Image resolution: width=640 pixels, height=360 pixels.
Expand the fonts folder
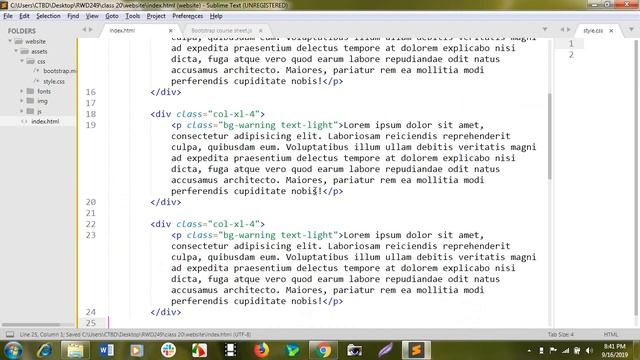click(22, 91)
